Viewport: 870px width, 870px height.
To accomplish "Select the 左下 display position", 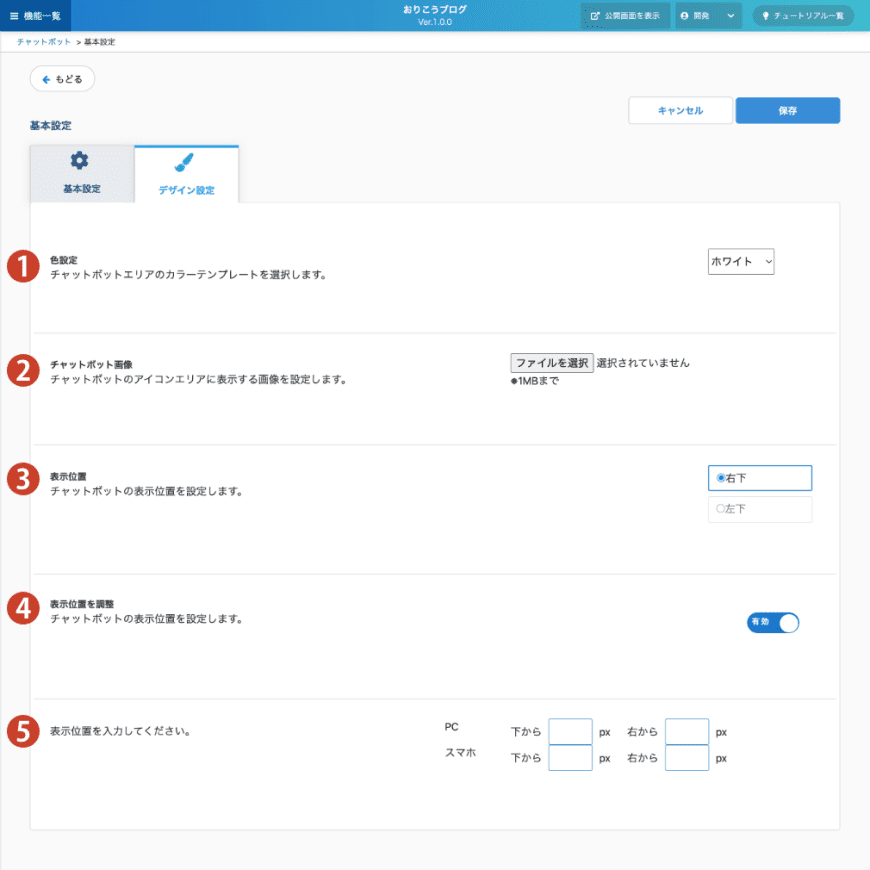I will coord(759,509).
